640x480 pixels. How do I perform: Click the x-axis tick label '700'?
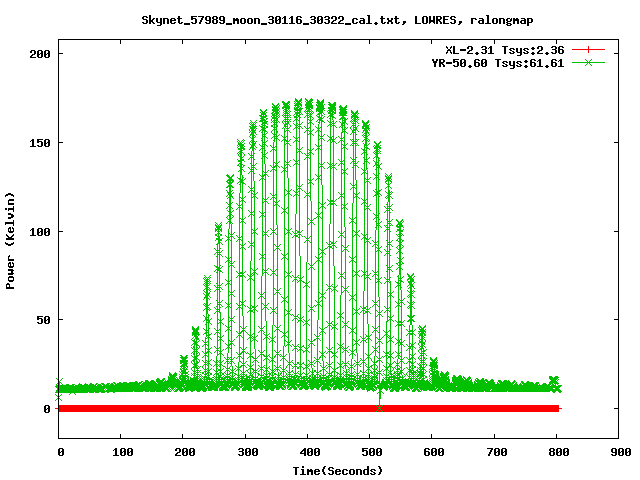click(497, 452)
